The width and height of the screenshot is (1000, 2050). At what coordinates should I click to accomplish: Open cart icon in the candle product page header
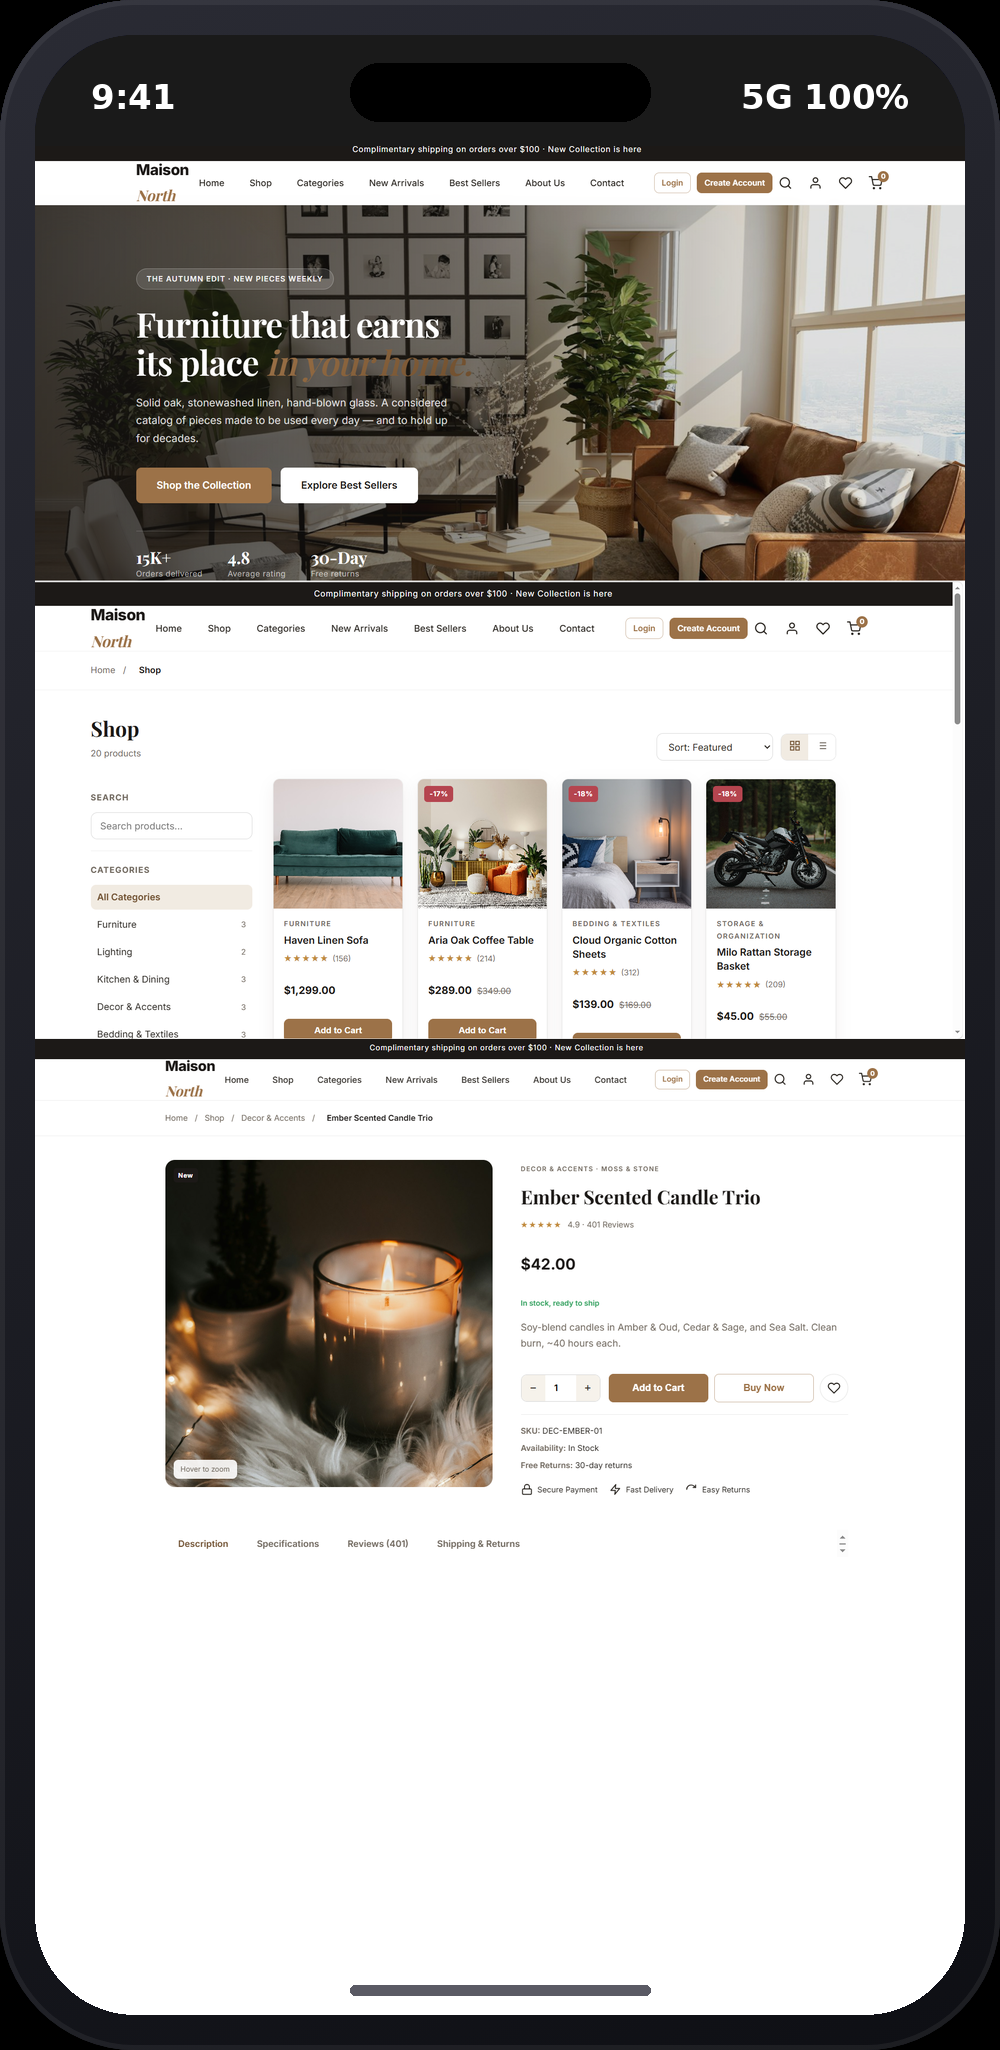[866, 1079]
